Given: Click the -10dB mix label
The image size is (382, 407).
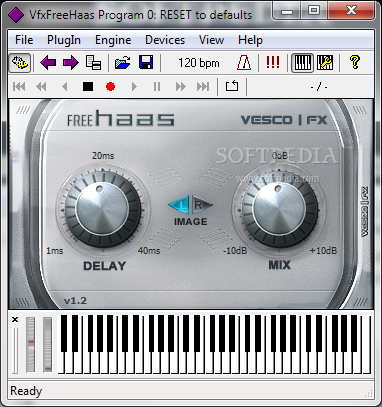Looking at the screenshot, I should coord(235,251).
